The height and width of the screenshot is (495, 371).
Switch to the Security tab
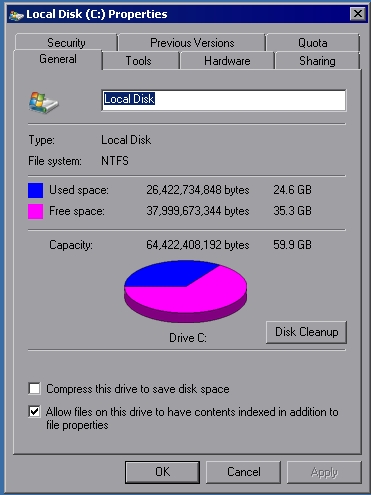66,42
